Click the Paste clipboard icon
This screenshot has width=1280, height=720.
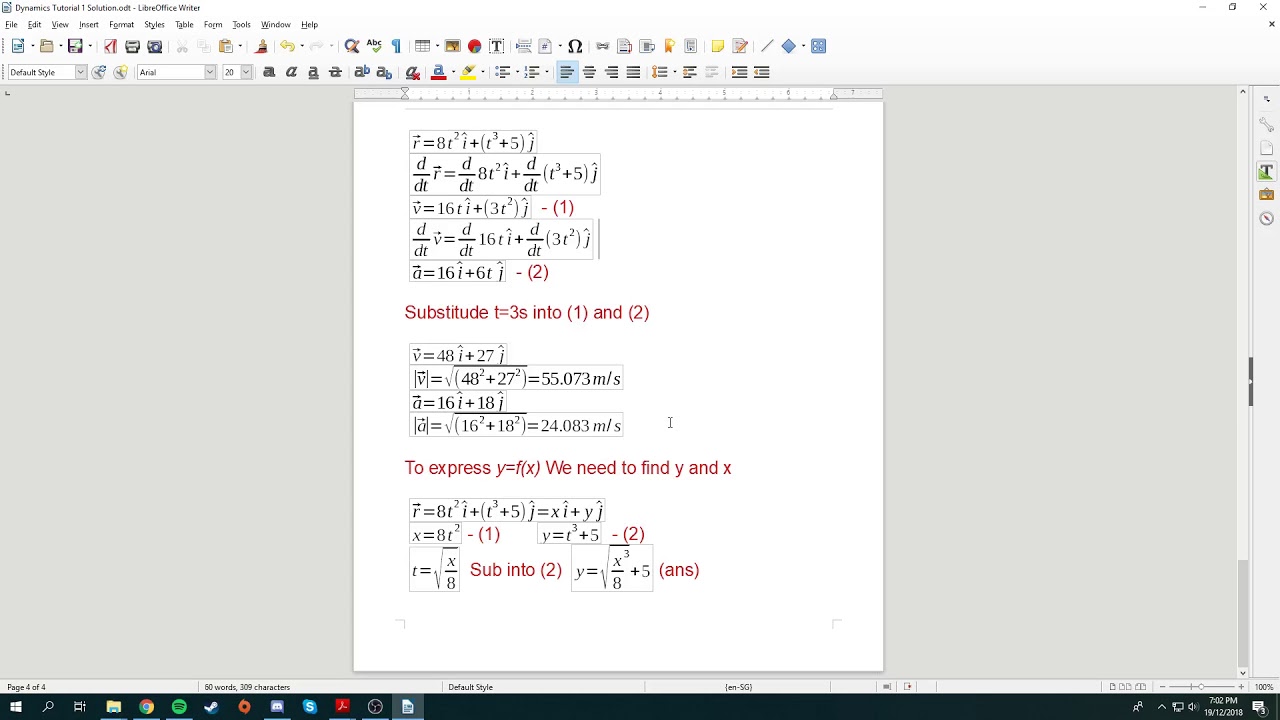(225, 46)
